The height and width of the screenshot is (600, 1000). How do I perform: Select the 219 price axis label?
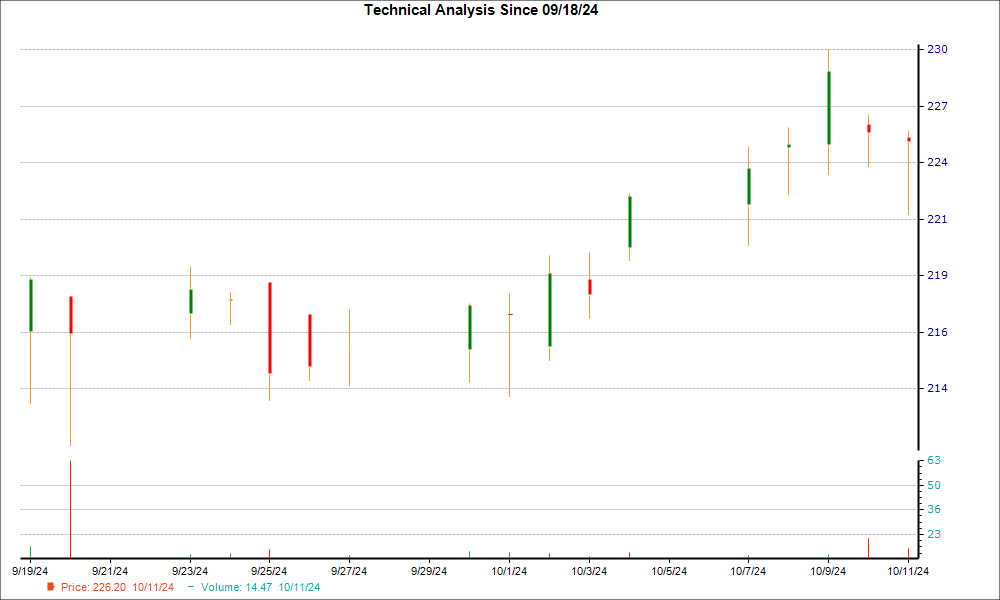[x=937, y=275]
